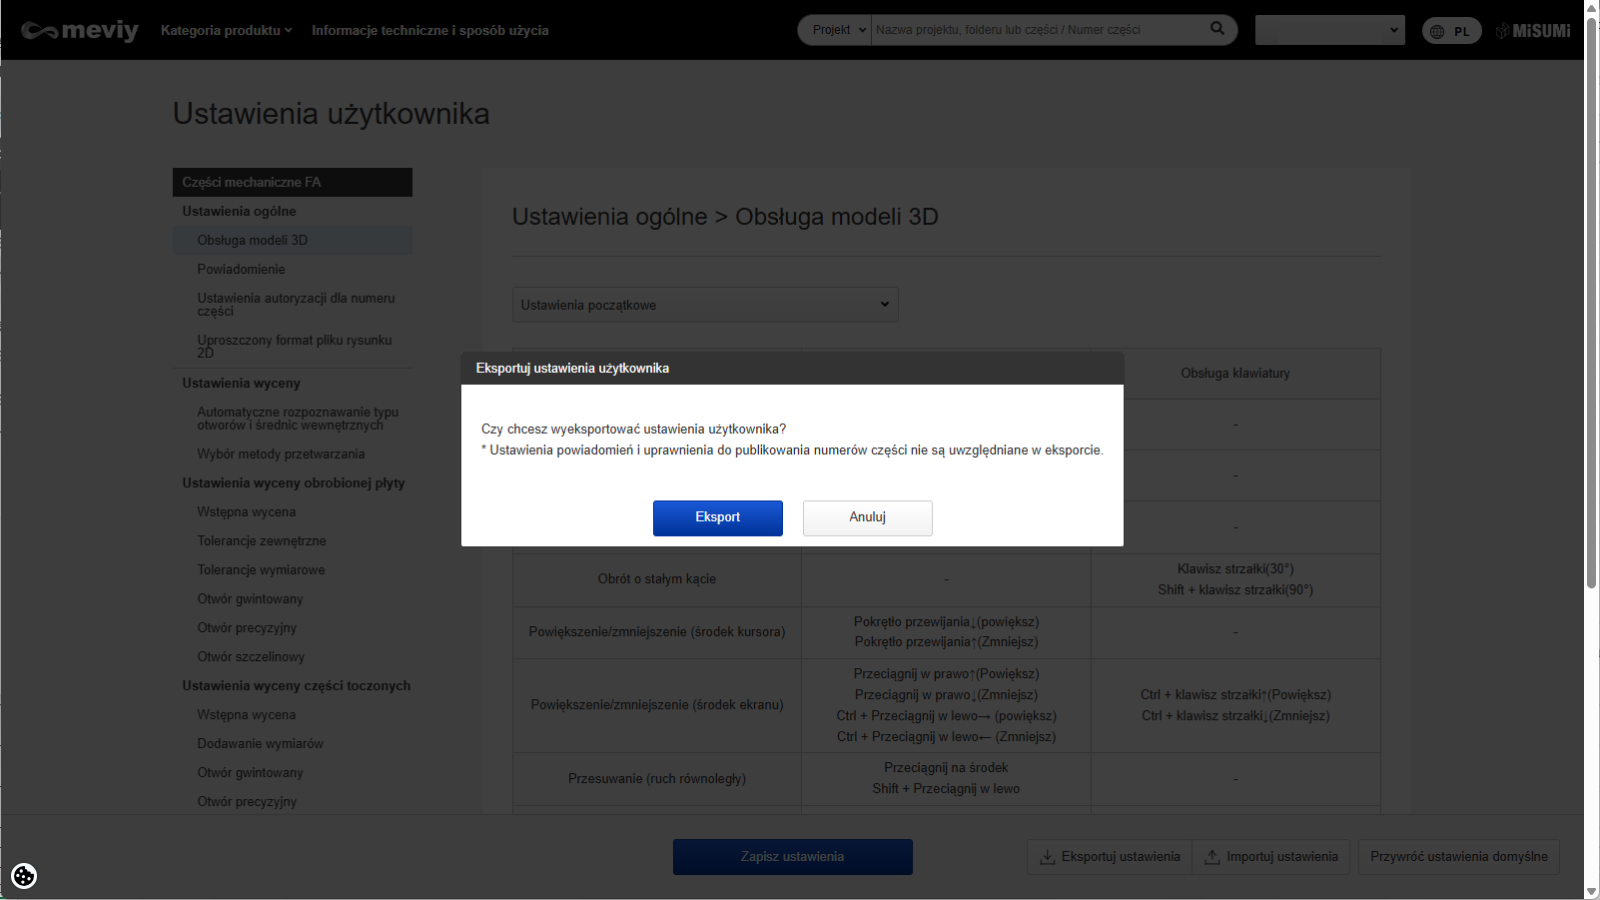Select Powiadomienie in sidebar

coord(241,269)
